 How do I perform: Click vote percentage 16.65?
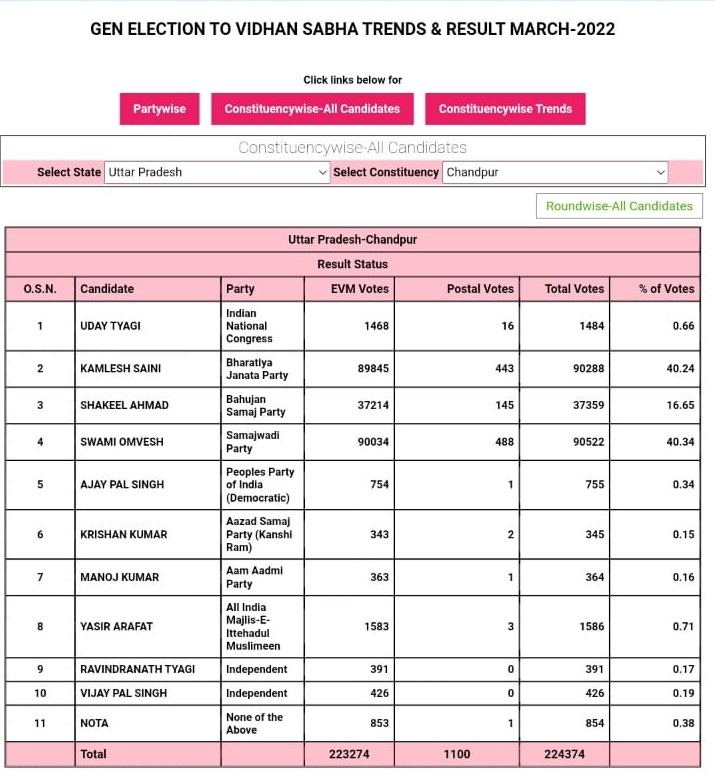coord(680,405)
